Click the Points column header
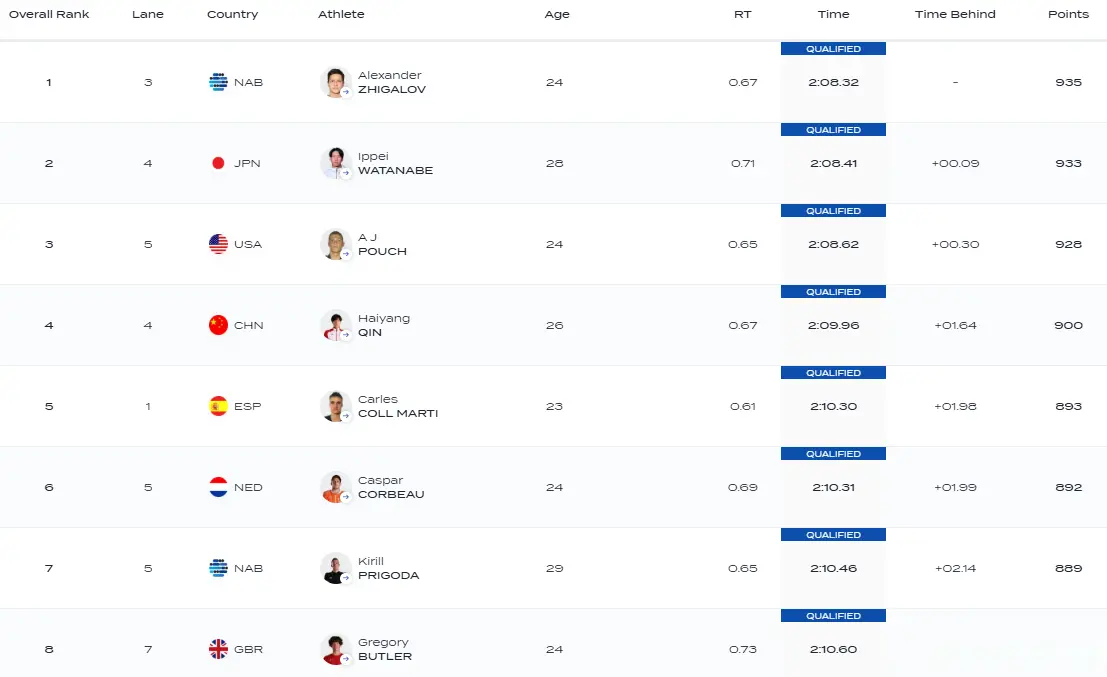Viewport: 1107px width, 677px height. 1068,14
